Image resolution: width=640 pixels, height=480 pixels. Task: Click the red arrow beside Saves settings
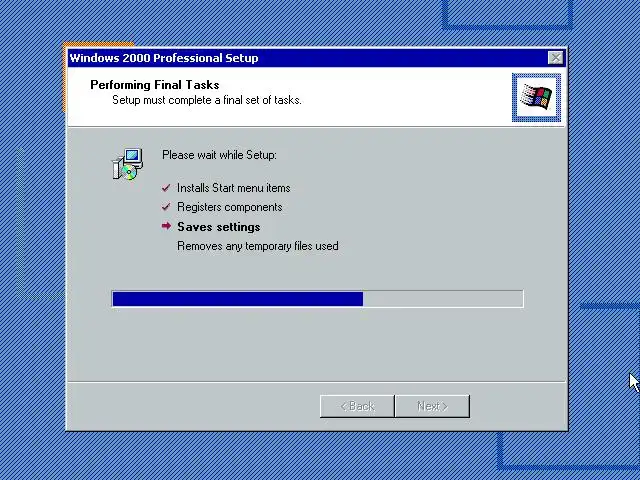coord(166,226)
